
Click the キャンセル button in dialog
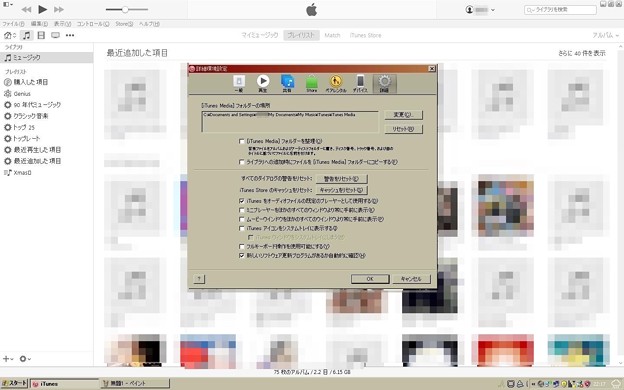click(411, 279)
